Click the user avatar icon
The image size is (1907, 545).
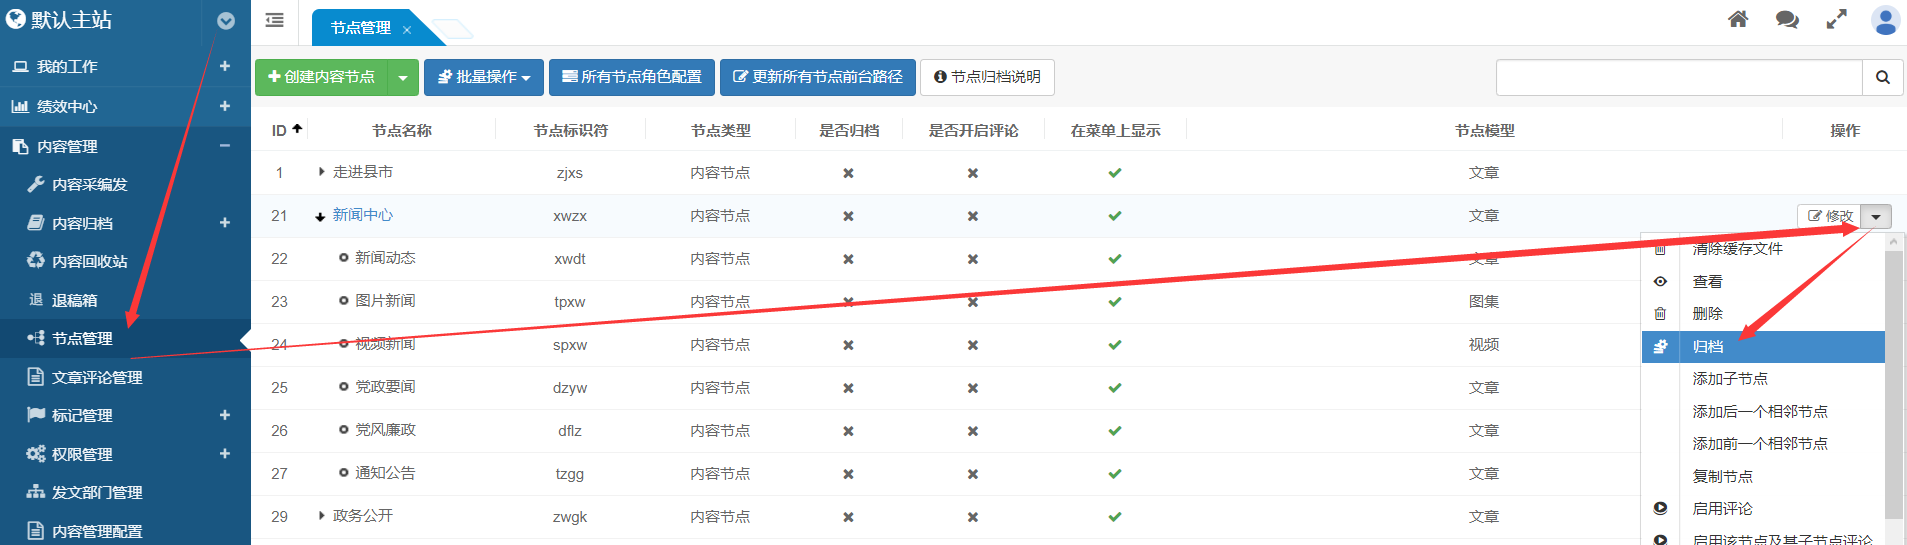1885,20
